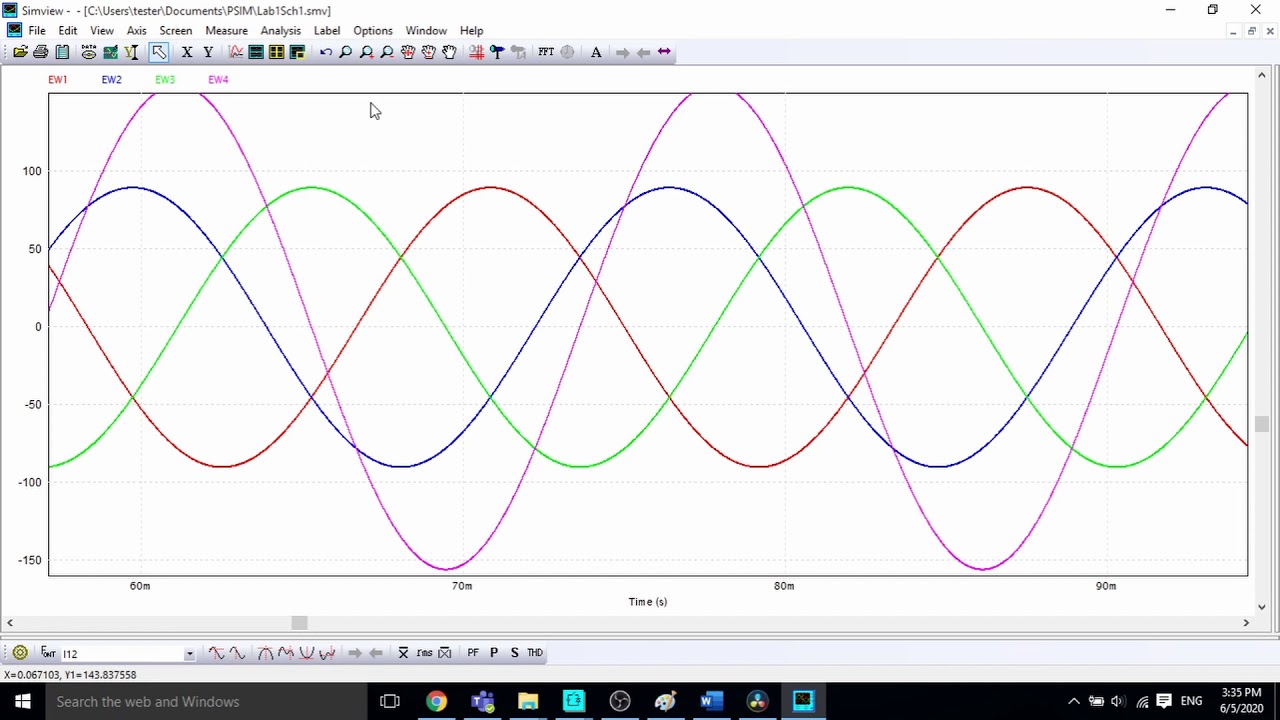This screenshot has width=1280, height=720.
Task: Expand the I12 curve dropdown arrow
Action: pos(189,654)
